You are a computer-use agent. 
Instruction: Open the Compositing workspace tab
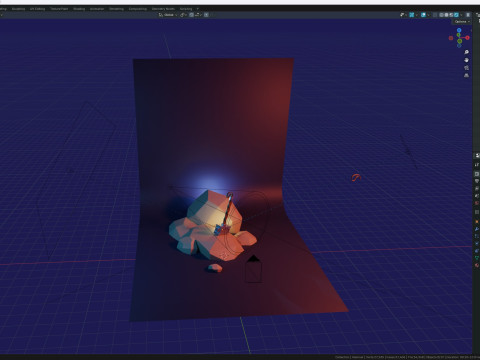[138, 9]
